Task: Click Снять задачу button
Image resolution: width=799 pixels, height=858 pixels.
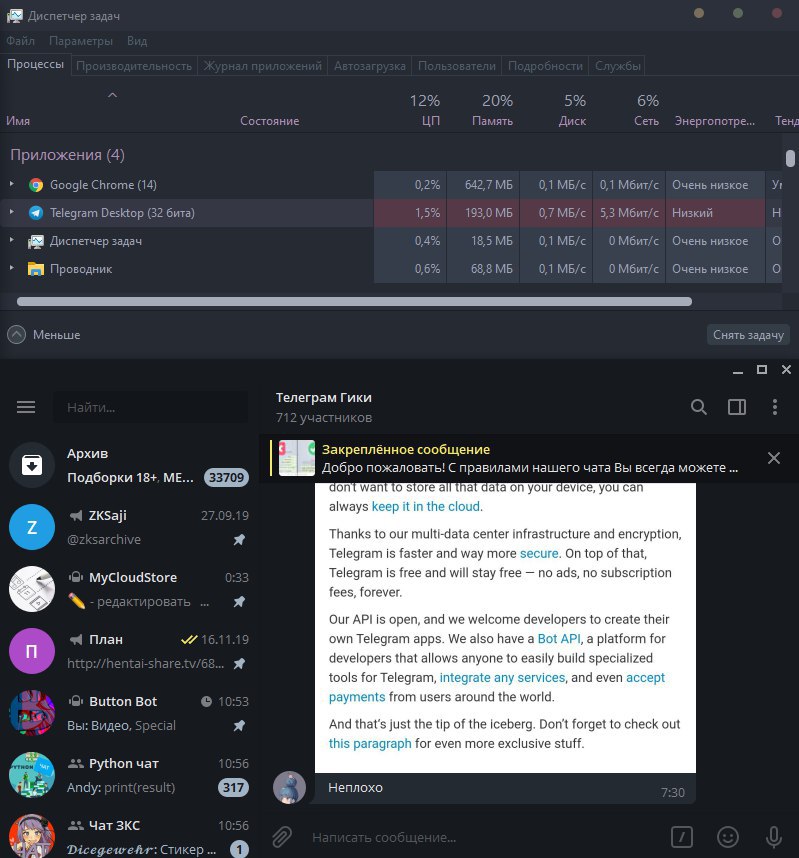Action: (x=748, y=335)
